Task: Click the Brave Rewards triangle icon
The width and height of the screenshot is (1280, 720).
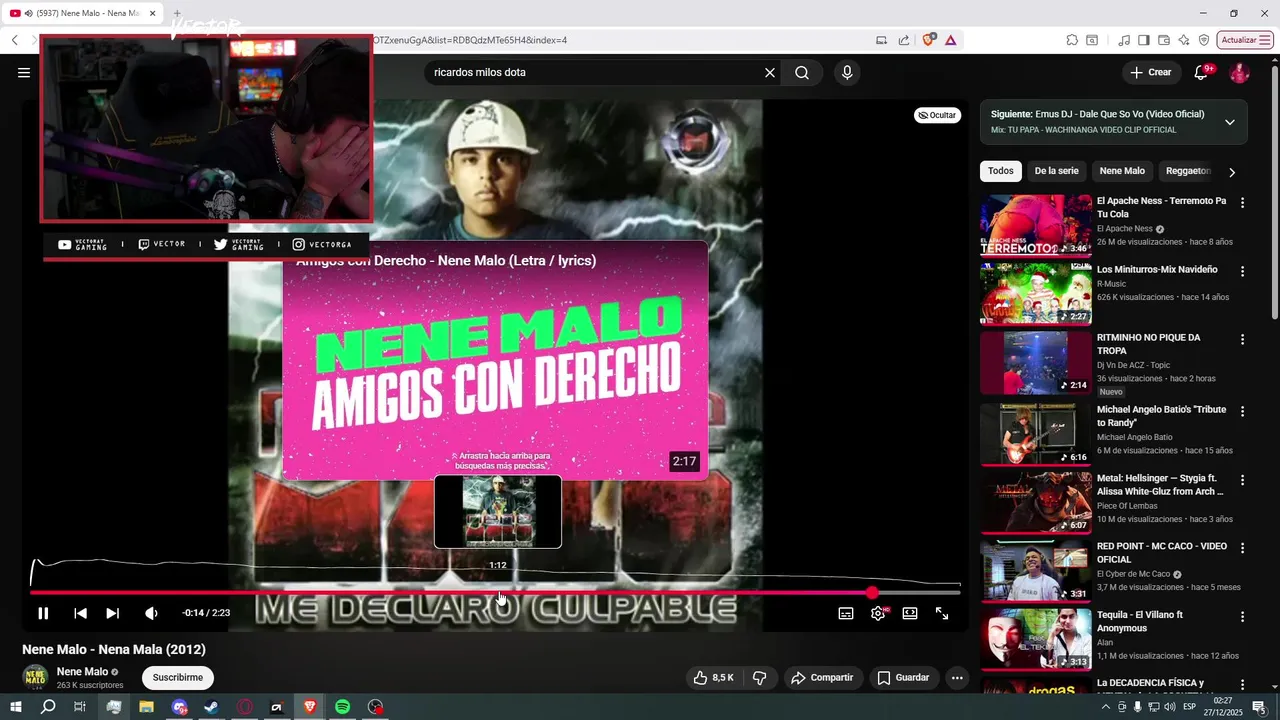Action: click(x=950, y=40)
